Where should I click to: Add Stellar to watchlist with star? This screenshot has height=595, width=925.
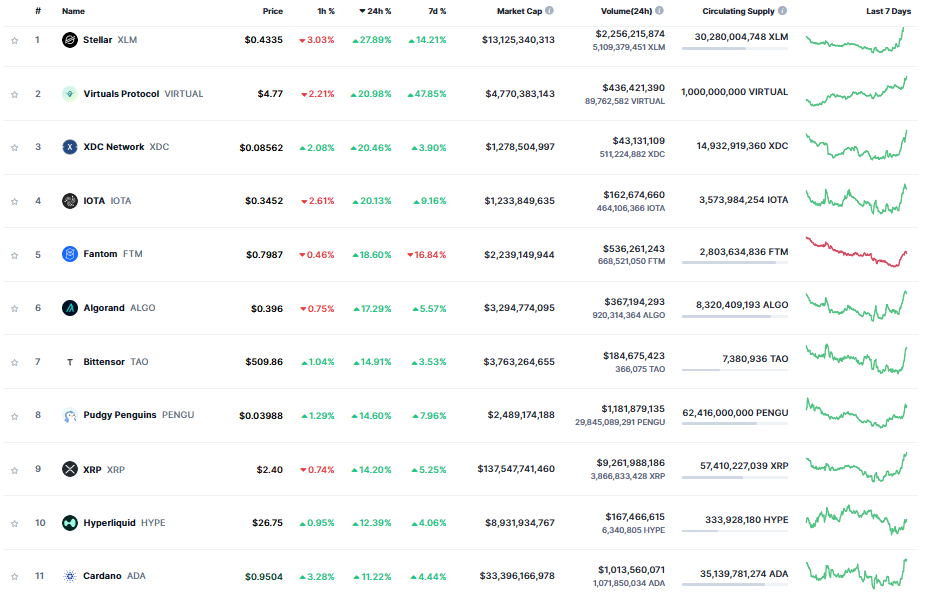15,41
